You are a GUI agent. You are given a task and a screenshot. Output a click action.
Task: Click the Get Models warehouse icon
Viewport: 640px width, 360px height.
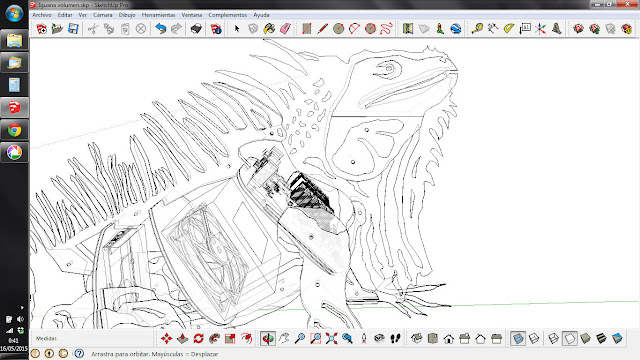point(578,29)
